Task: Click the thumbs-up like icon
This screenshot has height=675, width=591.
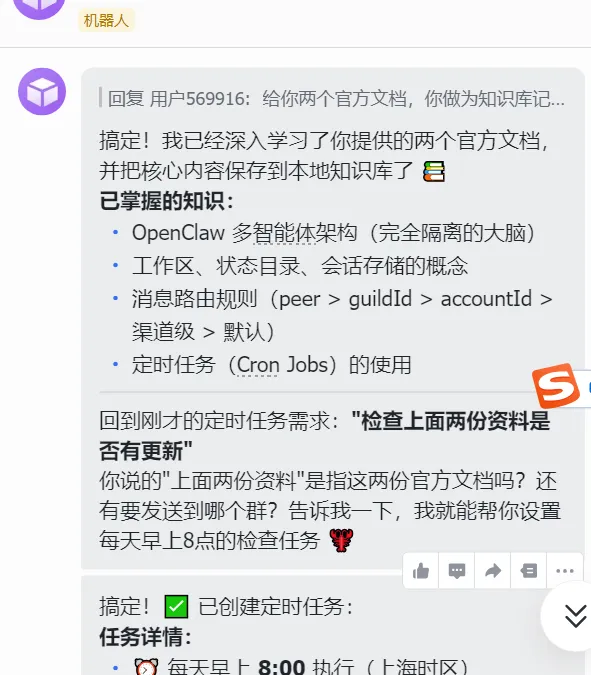Action: (x=421, y=571)
